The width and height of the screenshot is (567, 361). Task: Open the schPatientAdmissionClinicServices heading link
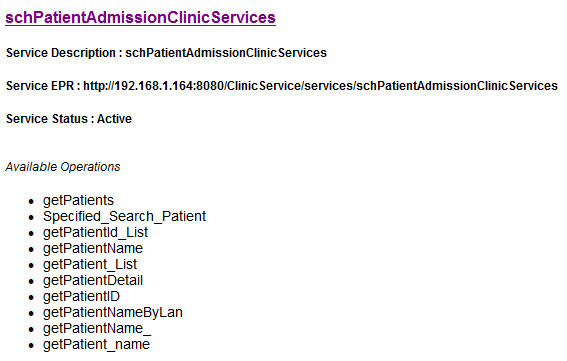coord(140,17)
